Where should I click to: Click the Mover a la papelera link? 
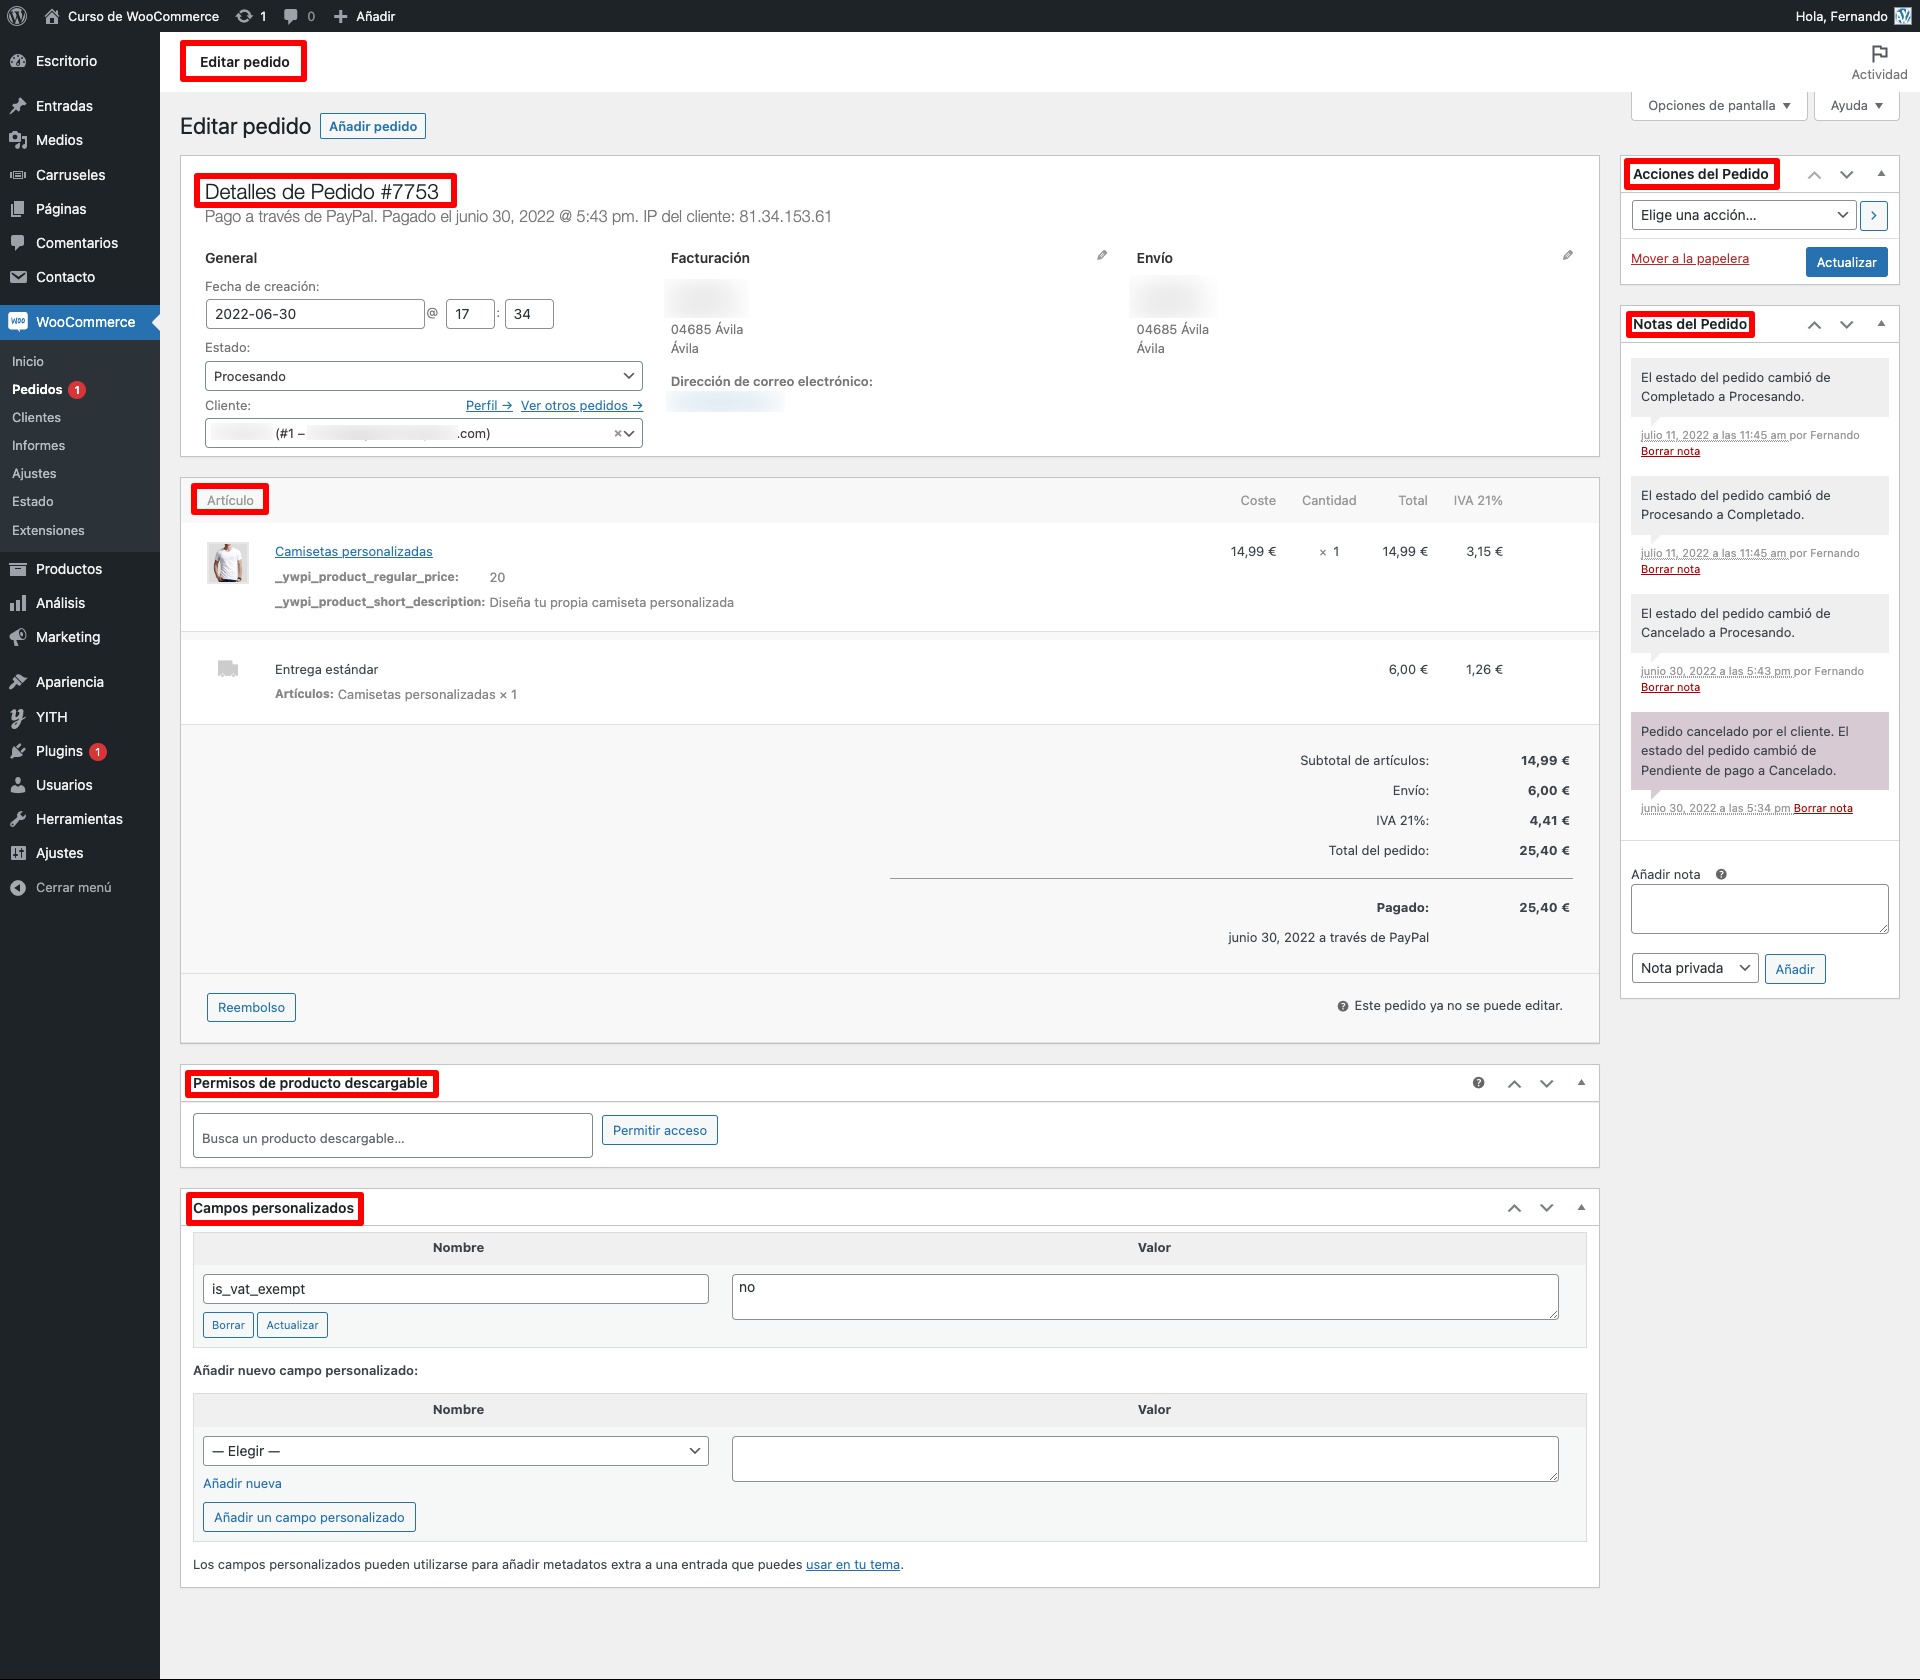pos(1690,258)
